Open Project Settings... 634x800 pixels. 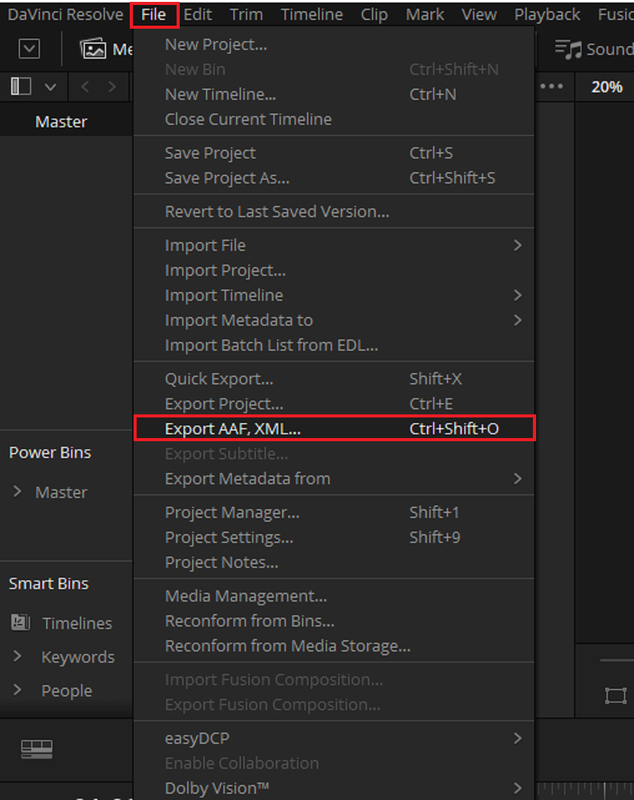coord(334,537)
